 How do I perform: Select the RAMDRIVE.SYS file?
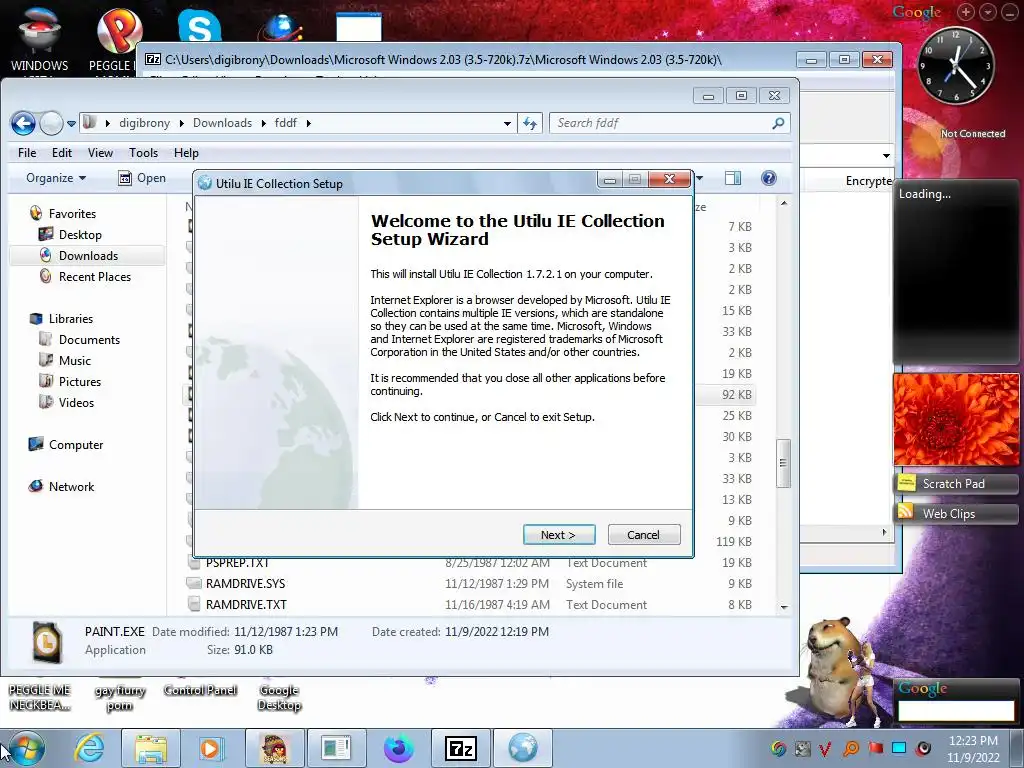pos(246,584)
